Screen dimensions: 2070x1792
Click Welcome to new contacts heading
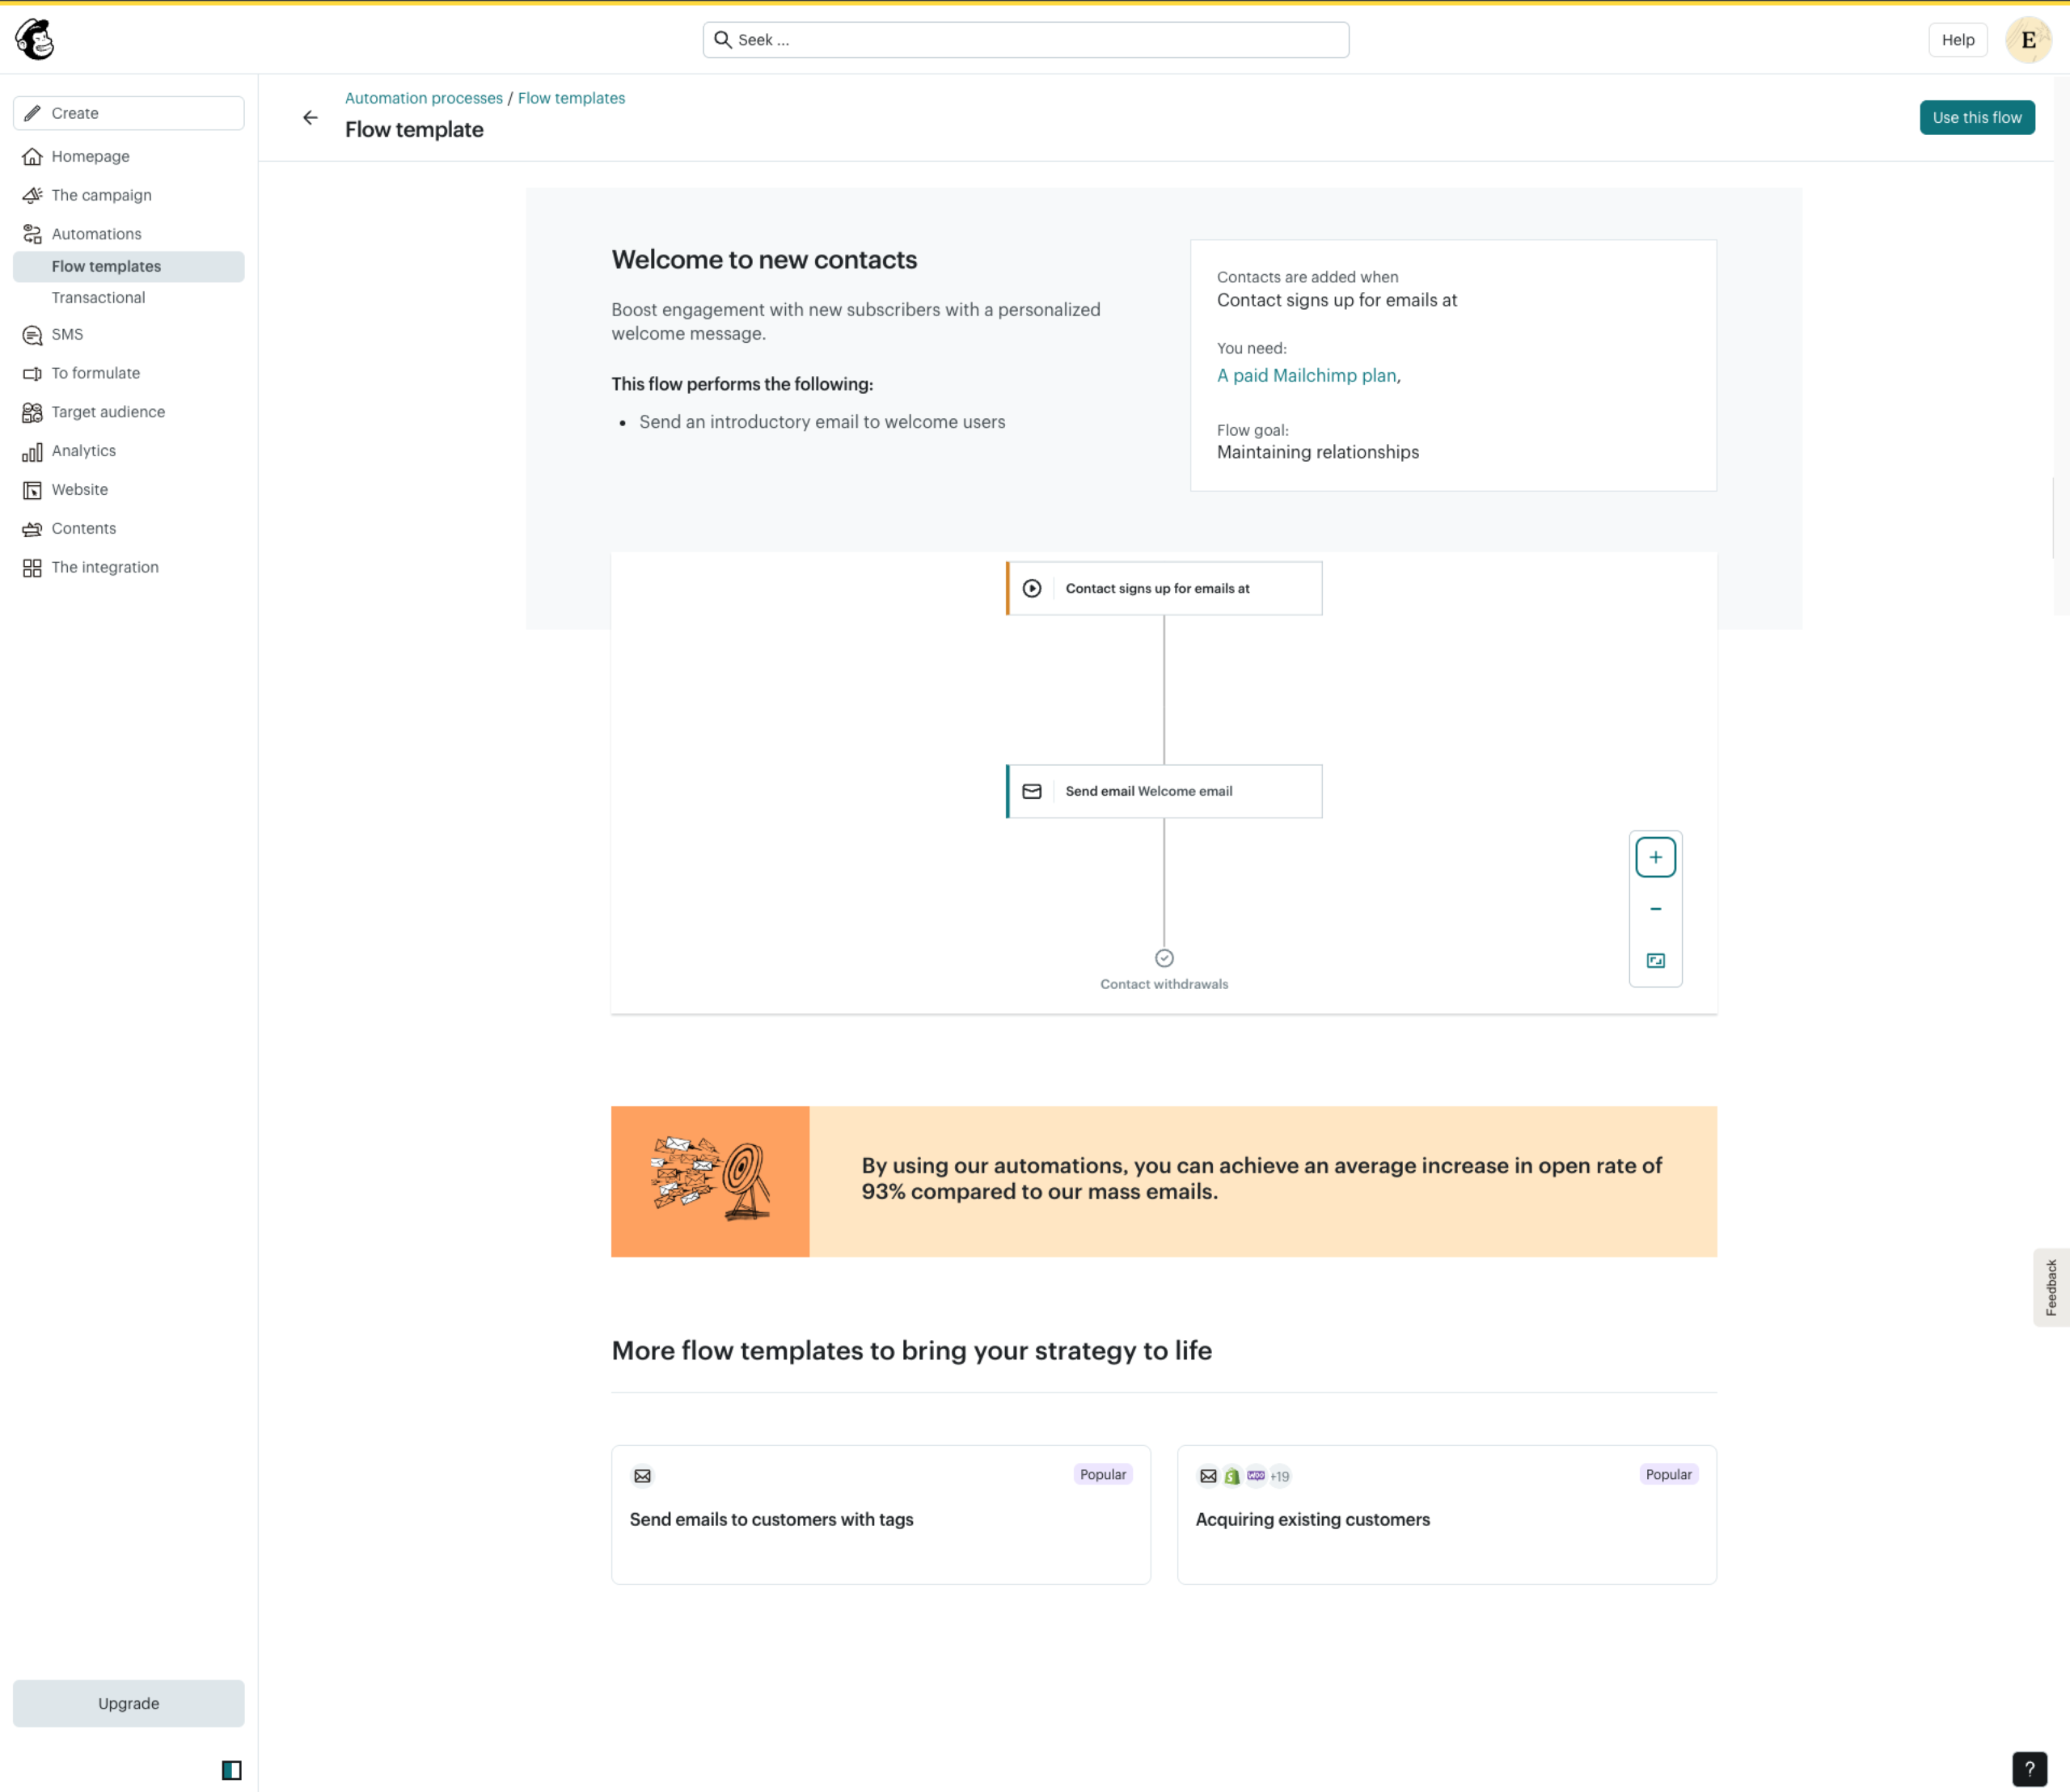(x=764, y=260)
